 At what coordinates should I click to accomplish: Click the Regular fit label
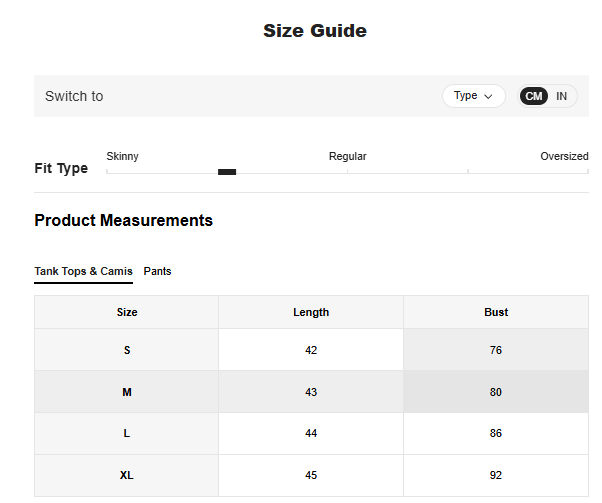pos(347,156)
